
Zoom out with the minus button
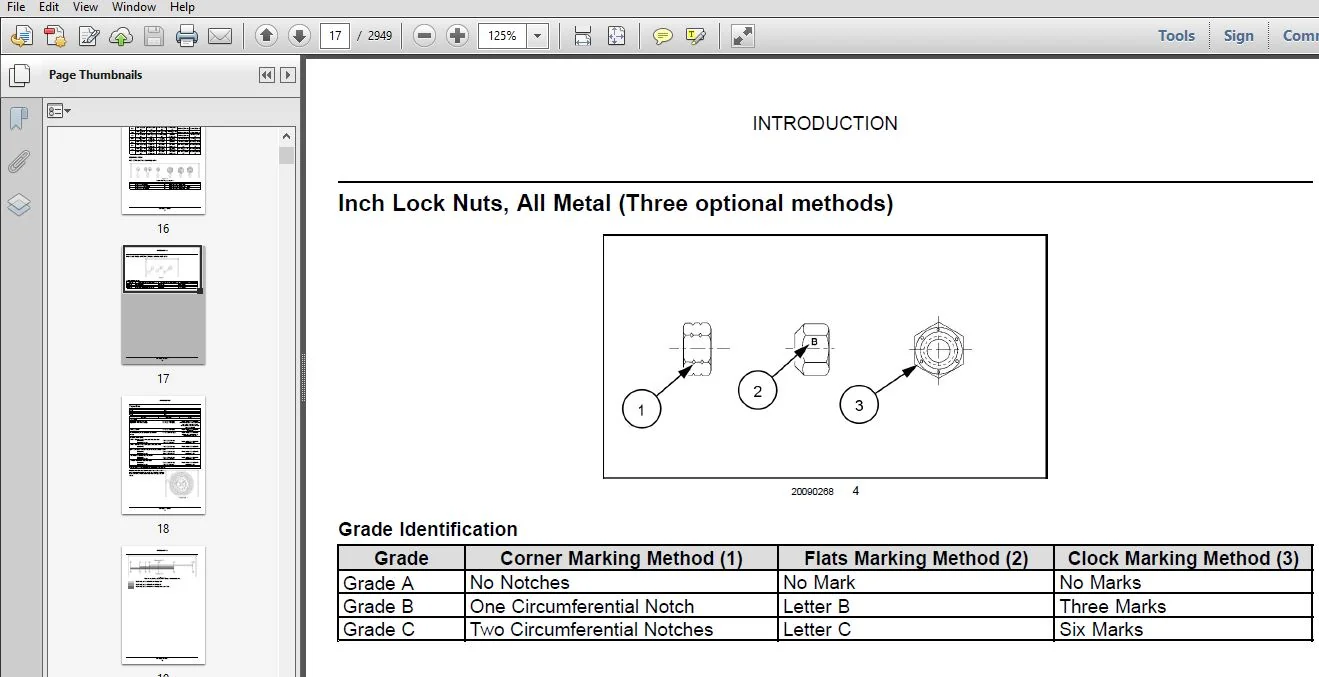[x=424, y=36]
